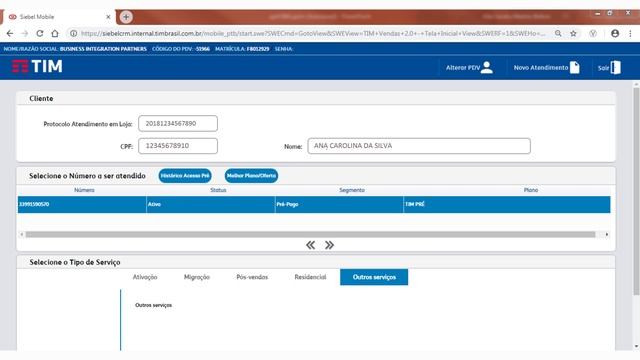Click the Segmento column header

[x=352, y=190]
